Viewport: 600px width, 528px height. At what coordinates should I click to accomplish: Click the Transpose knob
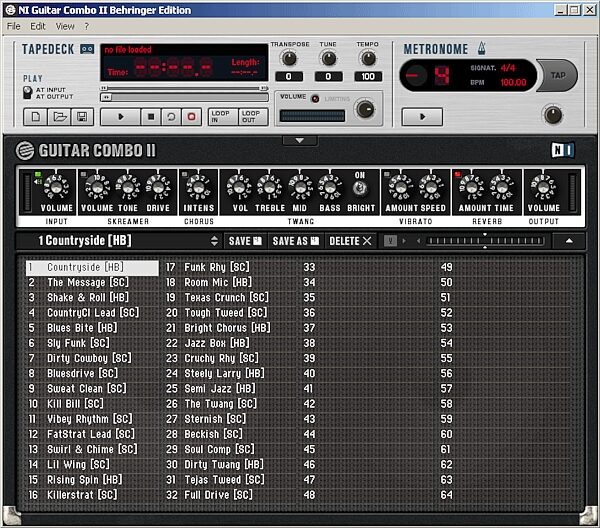coord(289,59)
